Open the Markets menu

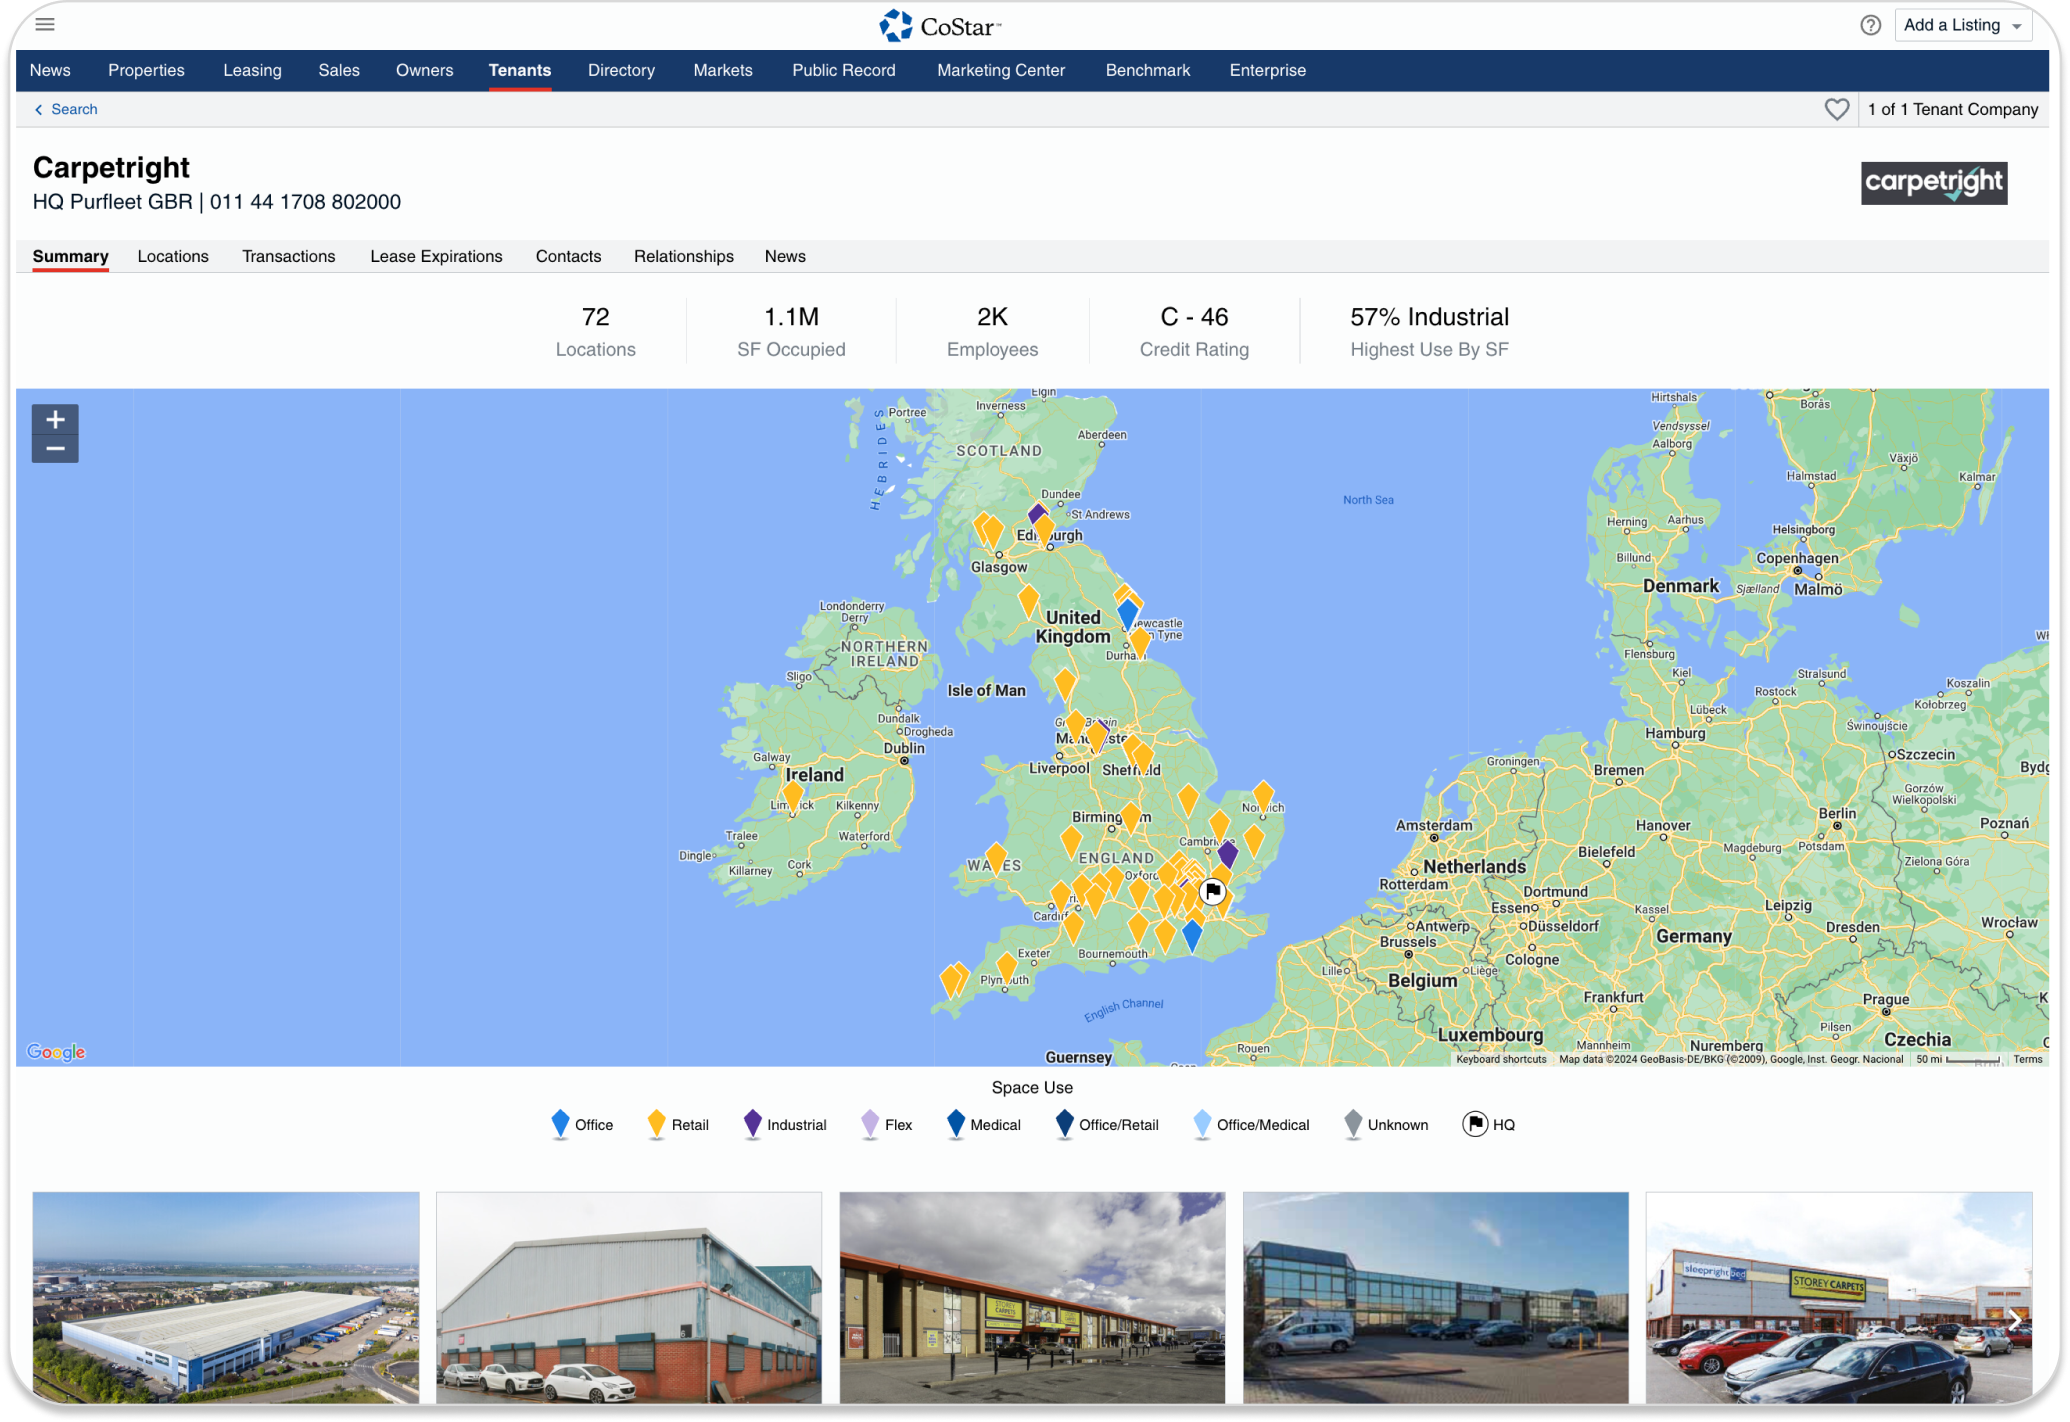pyautogui.click(x=722, y=70)
